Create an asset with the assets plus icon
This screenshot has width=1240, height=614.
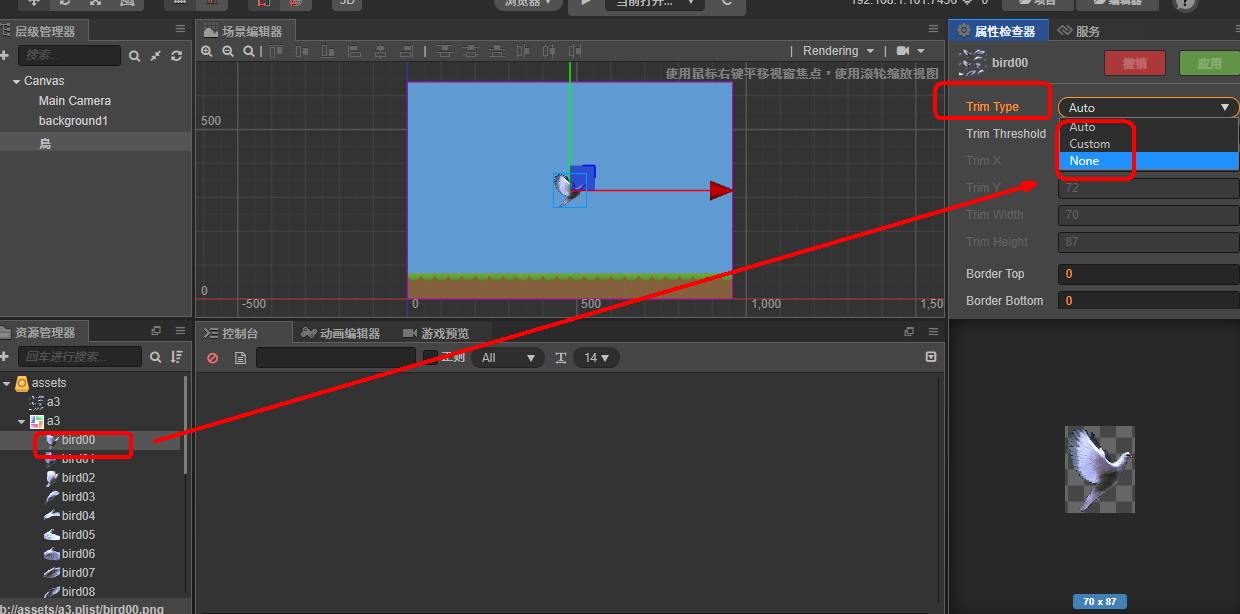click(x=5, y=357)
